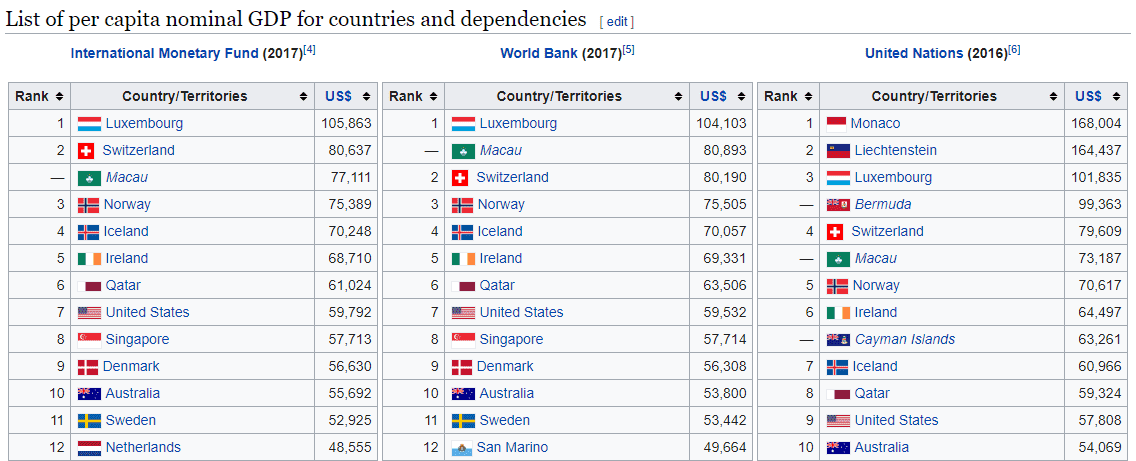Open US$ header link in IMF table
This screenshot has height=461, width=1136.
pos(338,96)
